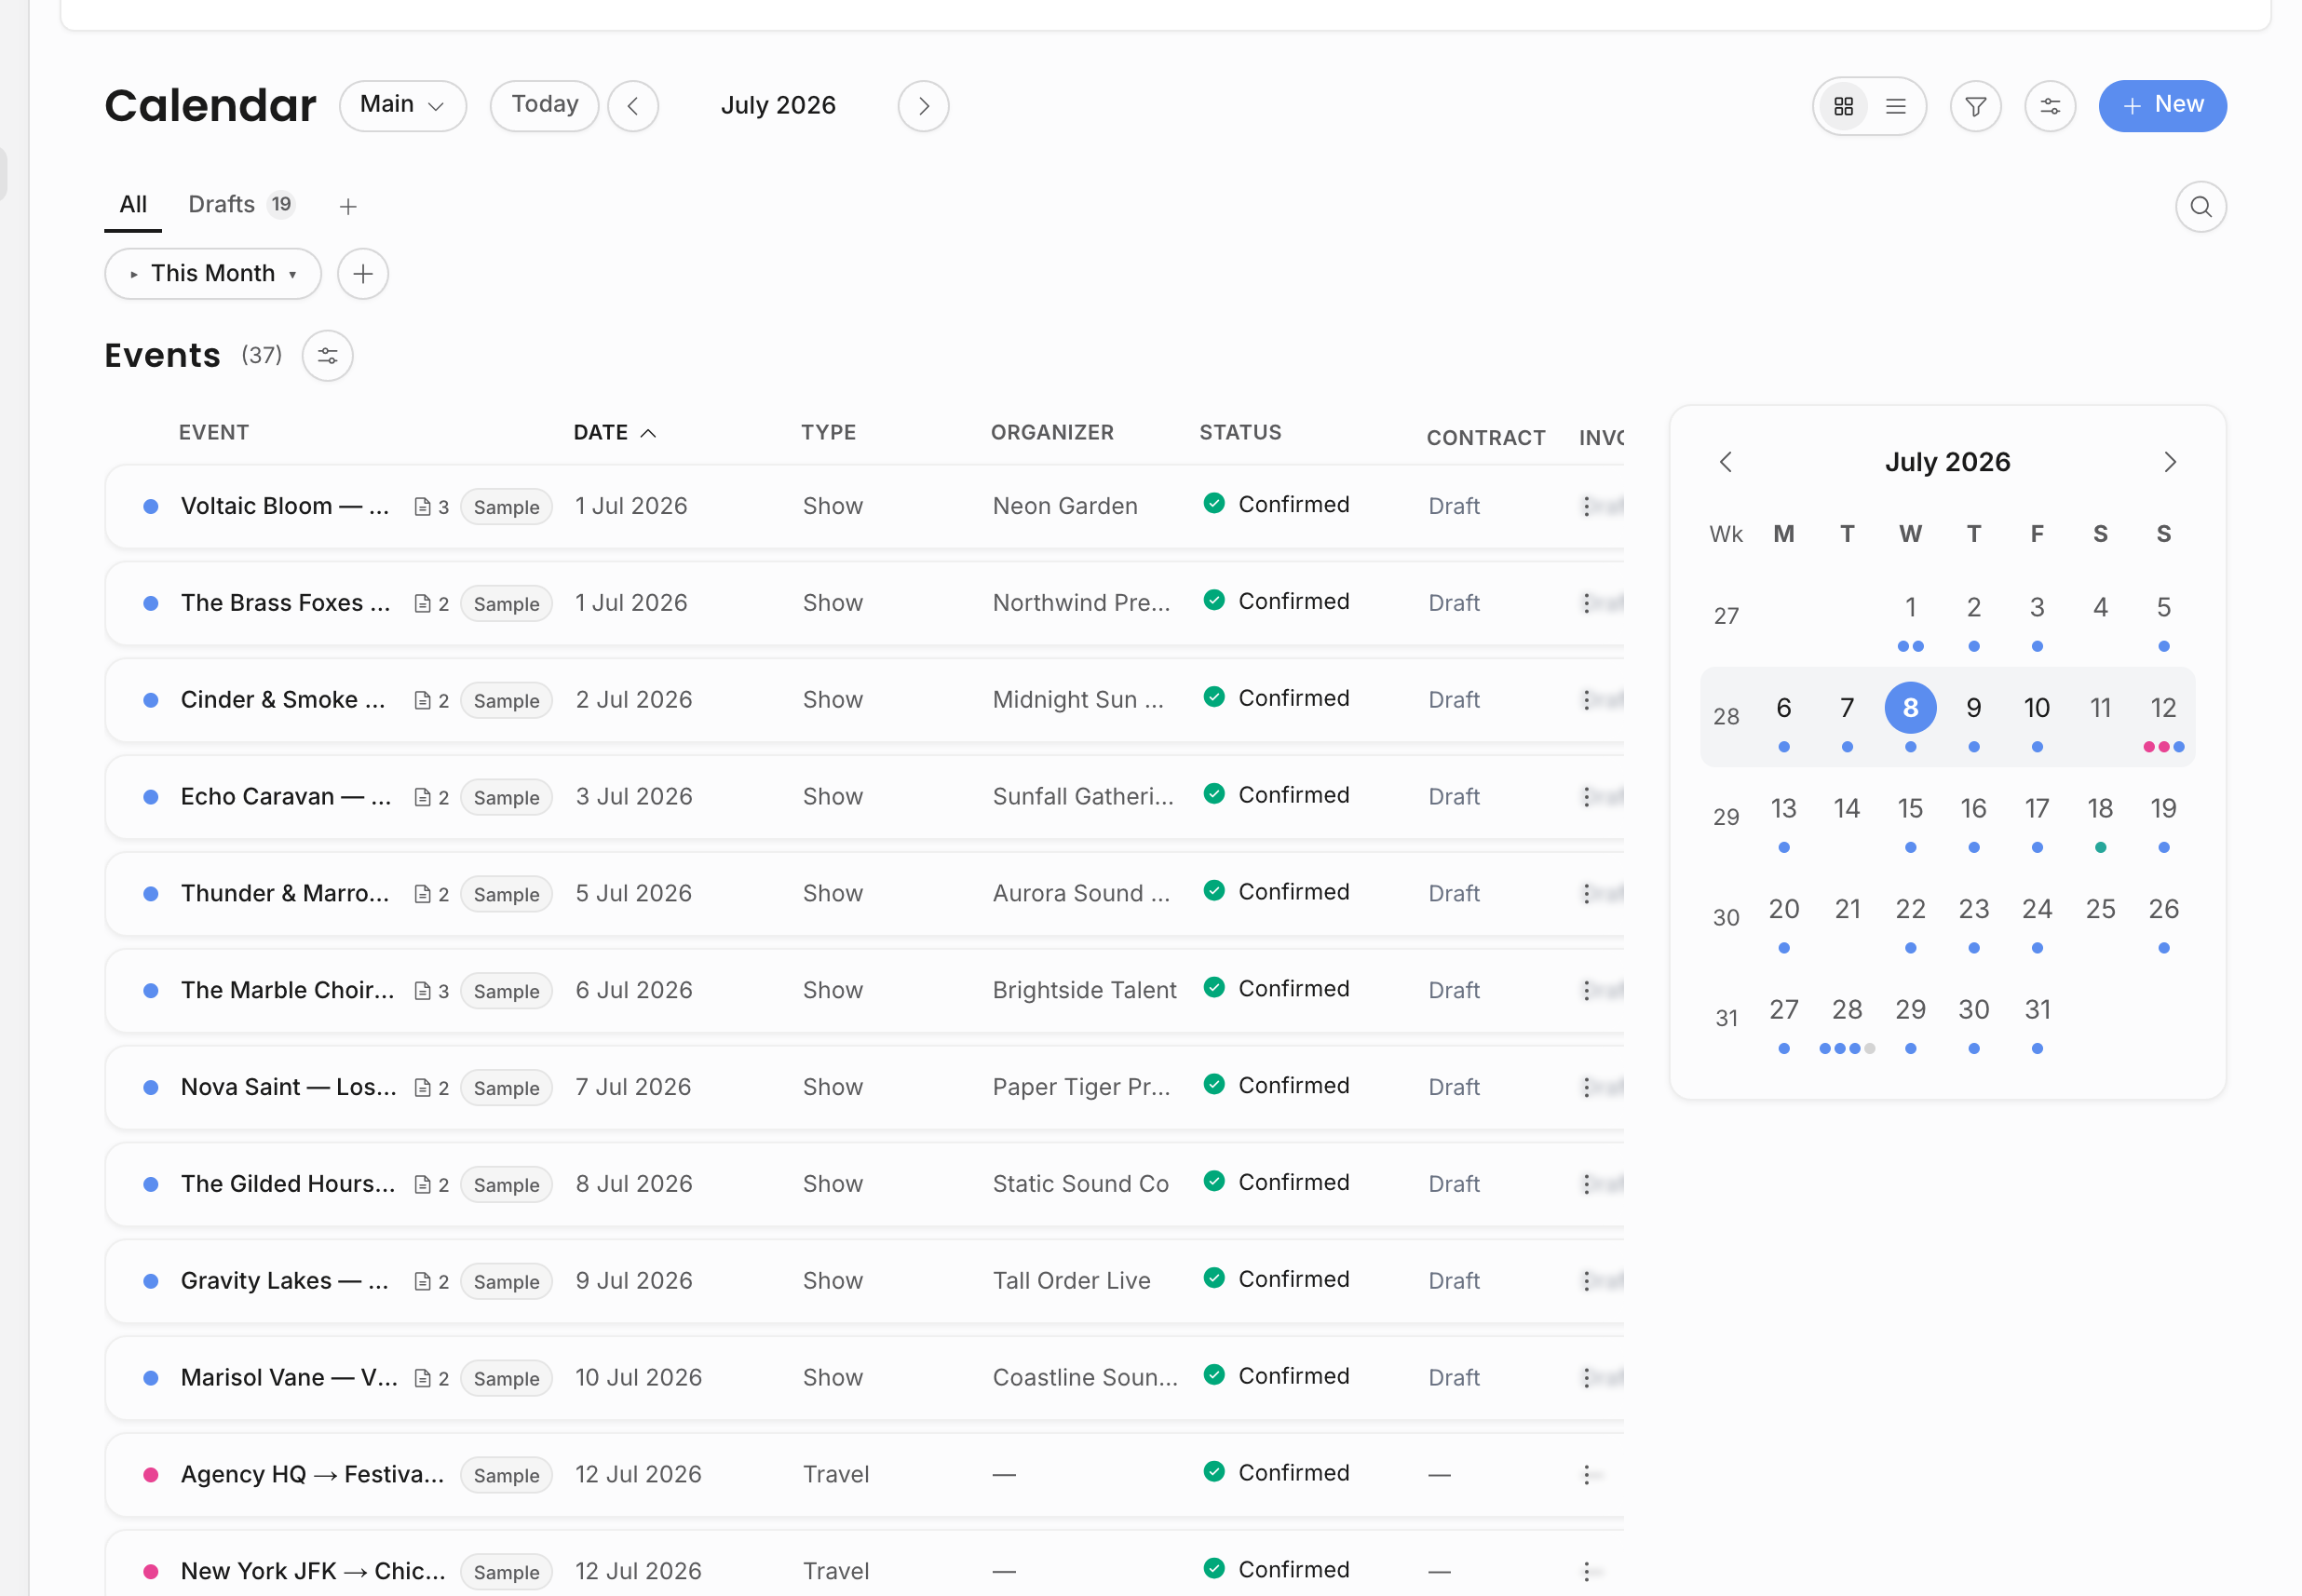
Task: Open row menu for Echo Caravan
Action: pos(1586,797)
